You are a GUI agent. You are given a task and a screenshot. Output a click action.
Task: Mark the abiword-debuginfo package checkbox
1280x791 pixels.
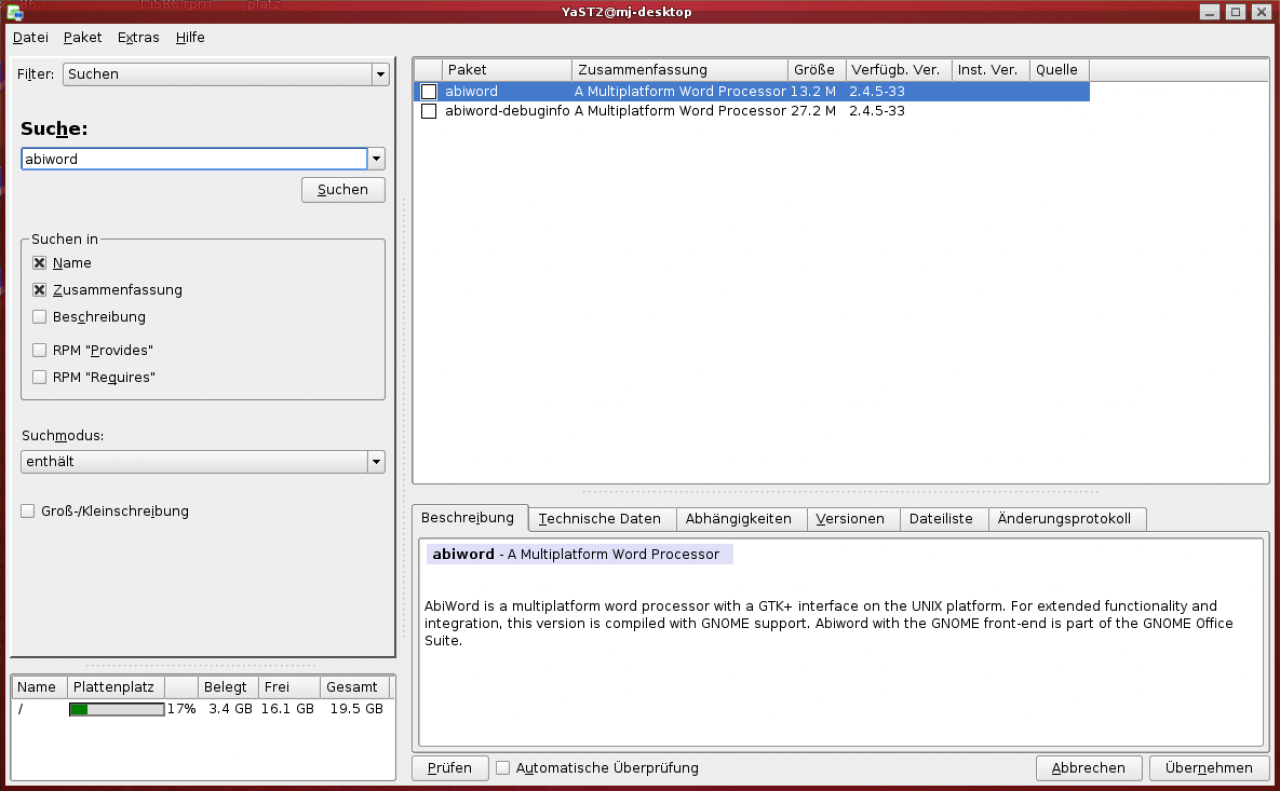pyautogui.click(x=429, y=111)
